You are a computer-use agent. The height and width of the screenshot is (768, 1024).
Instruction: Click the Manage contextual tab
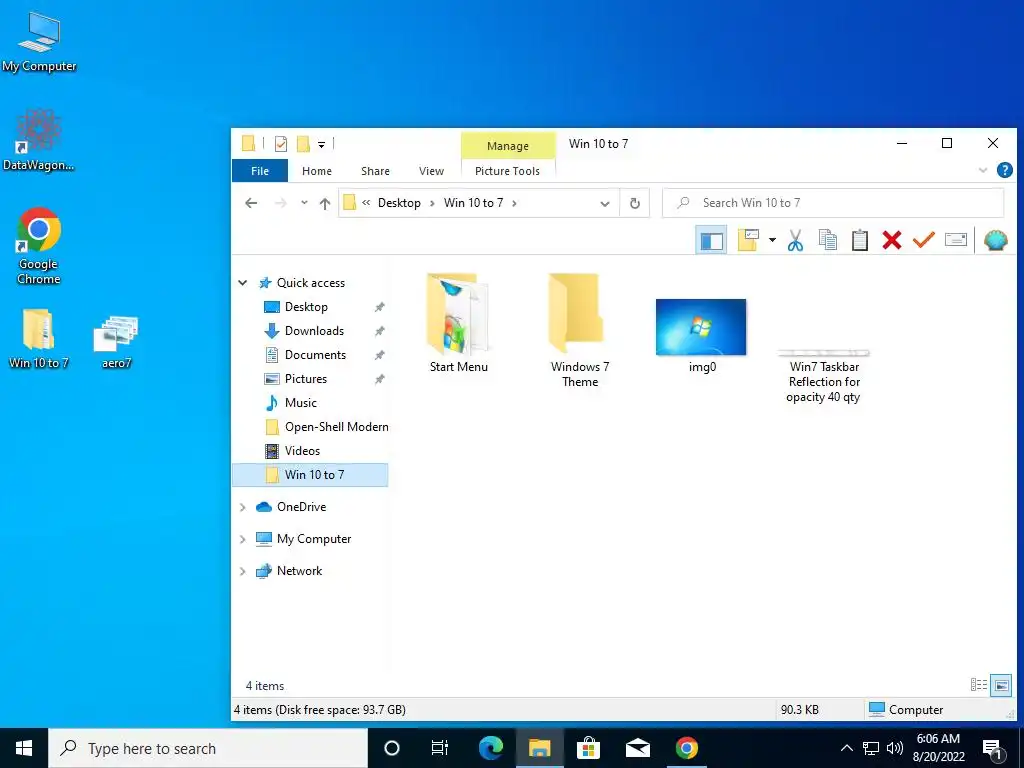(507, 146)
